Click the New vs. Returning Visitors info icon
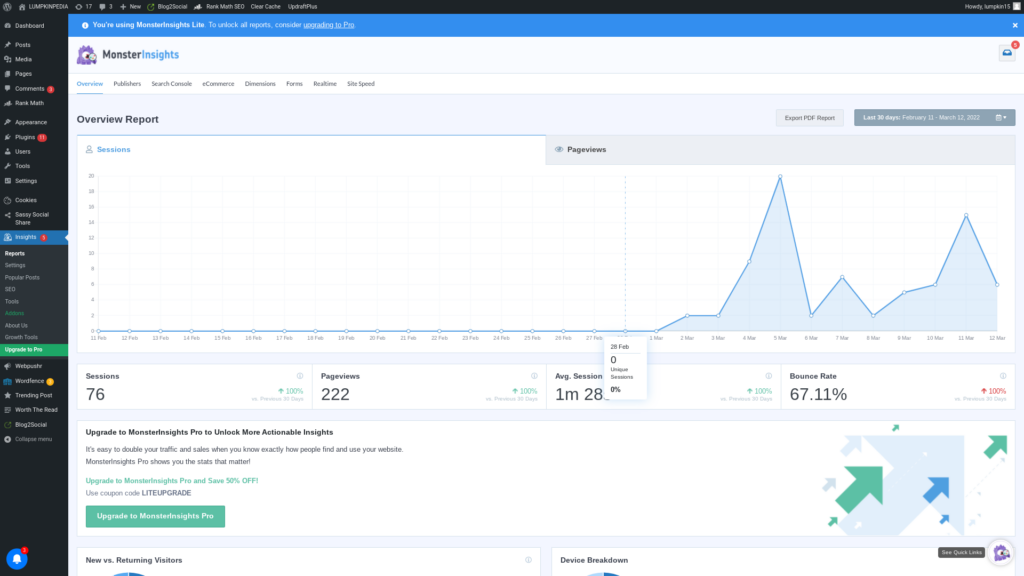 point(528,560)
